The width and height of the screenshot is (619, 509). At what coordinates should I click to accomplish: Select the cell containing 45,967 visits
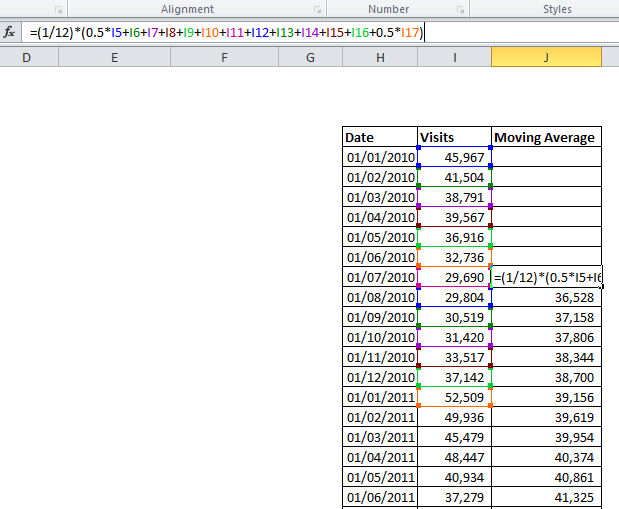click(455, 157)
